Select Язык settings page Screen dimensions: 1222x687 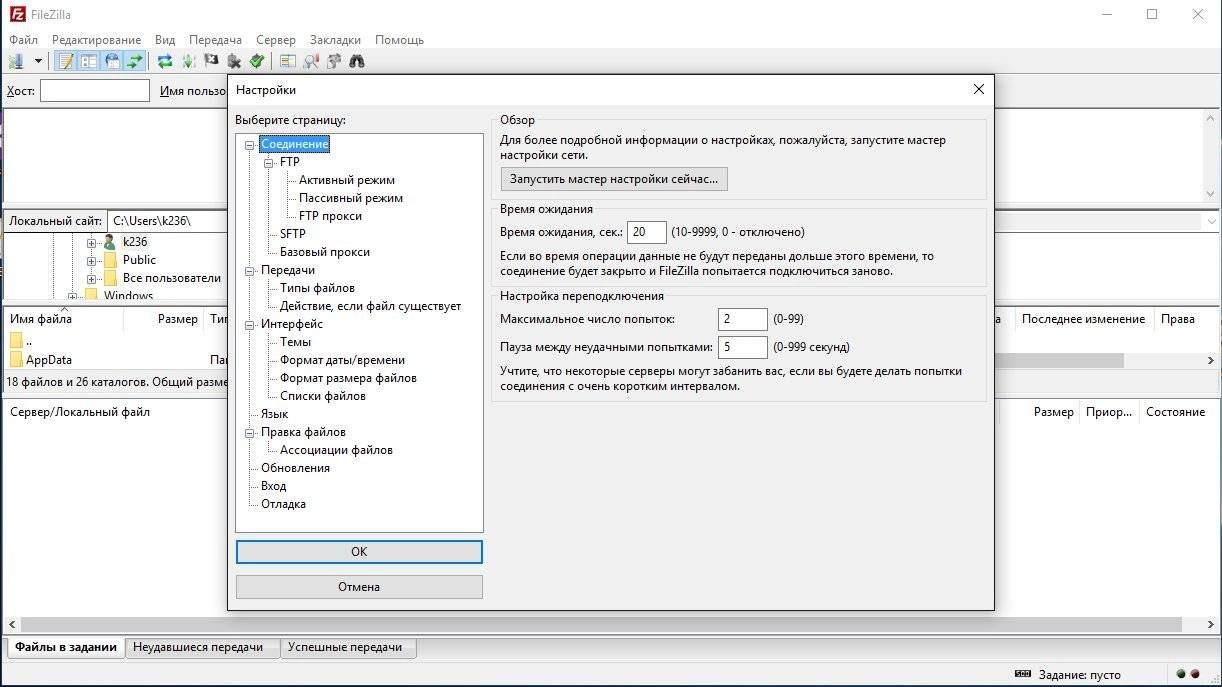click(275, 415)
